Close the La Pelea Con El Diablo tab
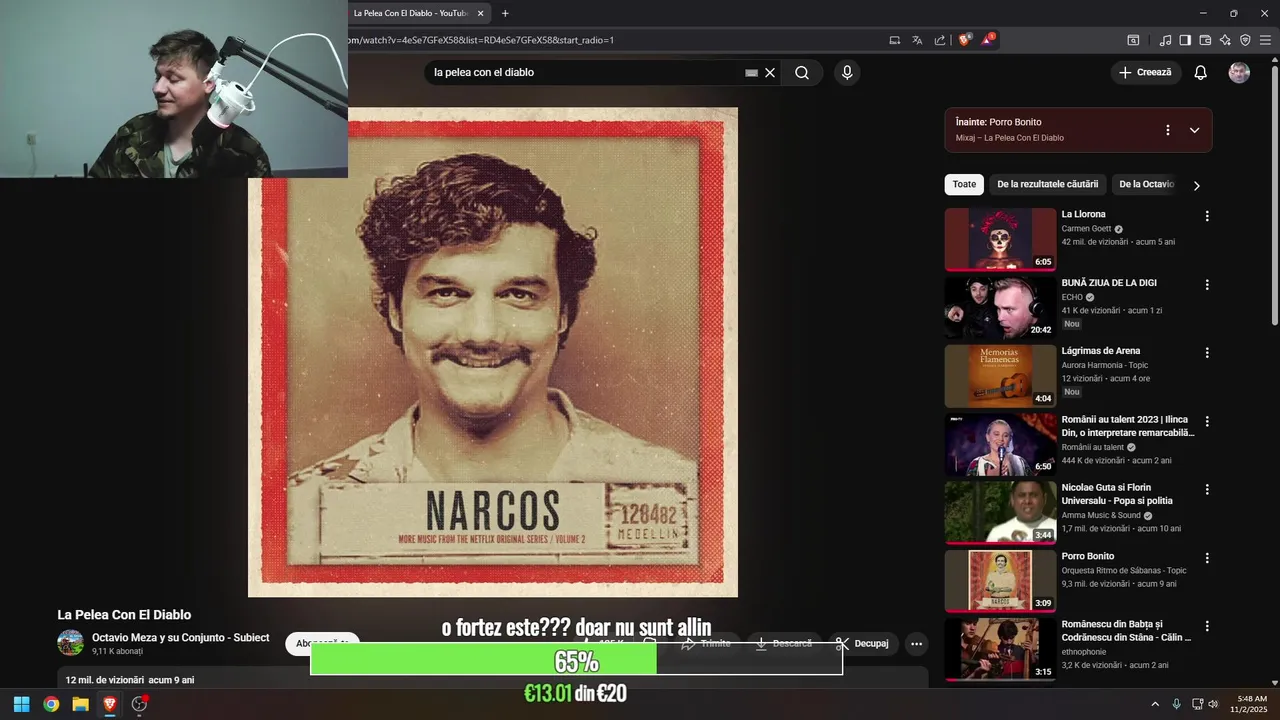Screen dimensions: 1280x720 481,13
